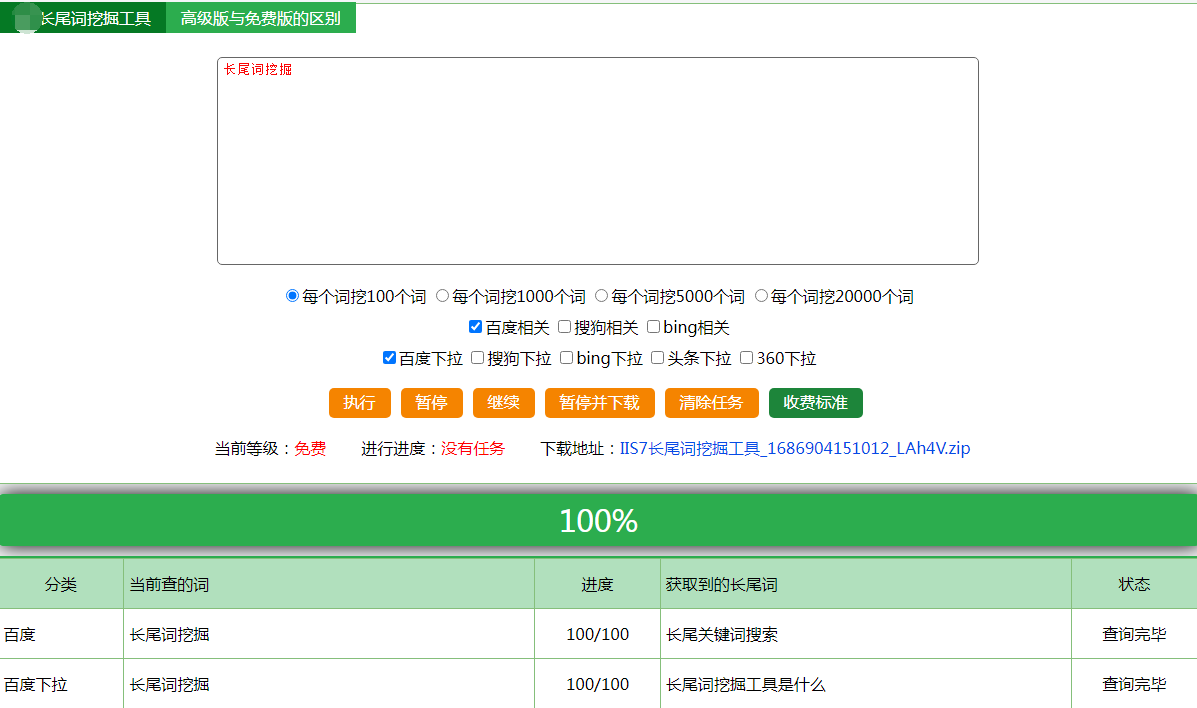Pick the 每个词挖20000个词 radio option
The height and width of the screenshot is (708, 1197).
pyautogui.click(x=761, y=296)
